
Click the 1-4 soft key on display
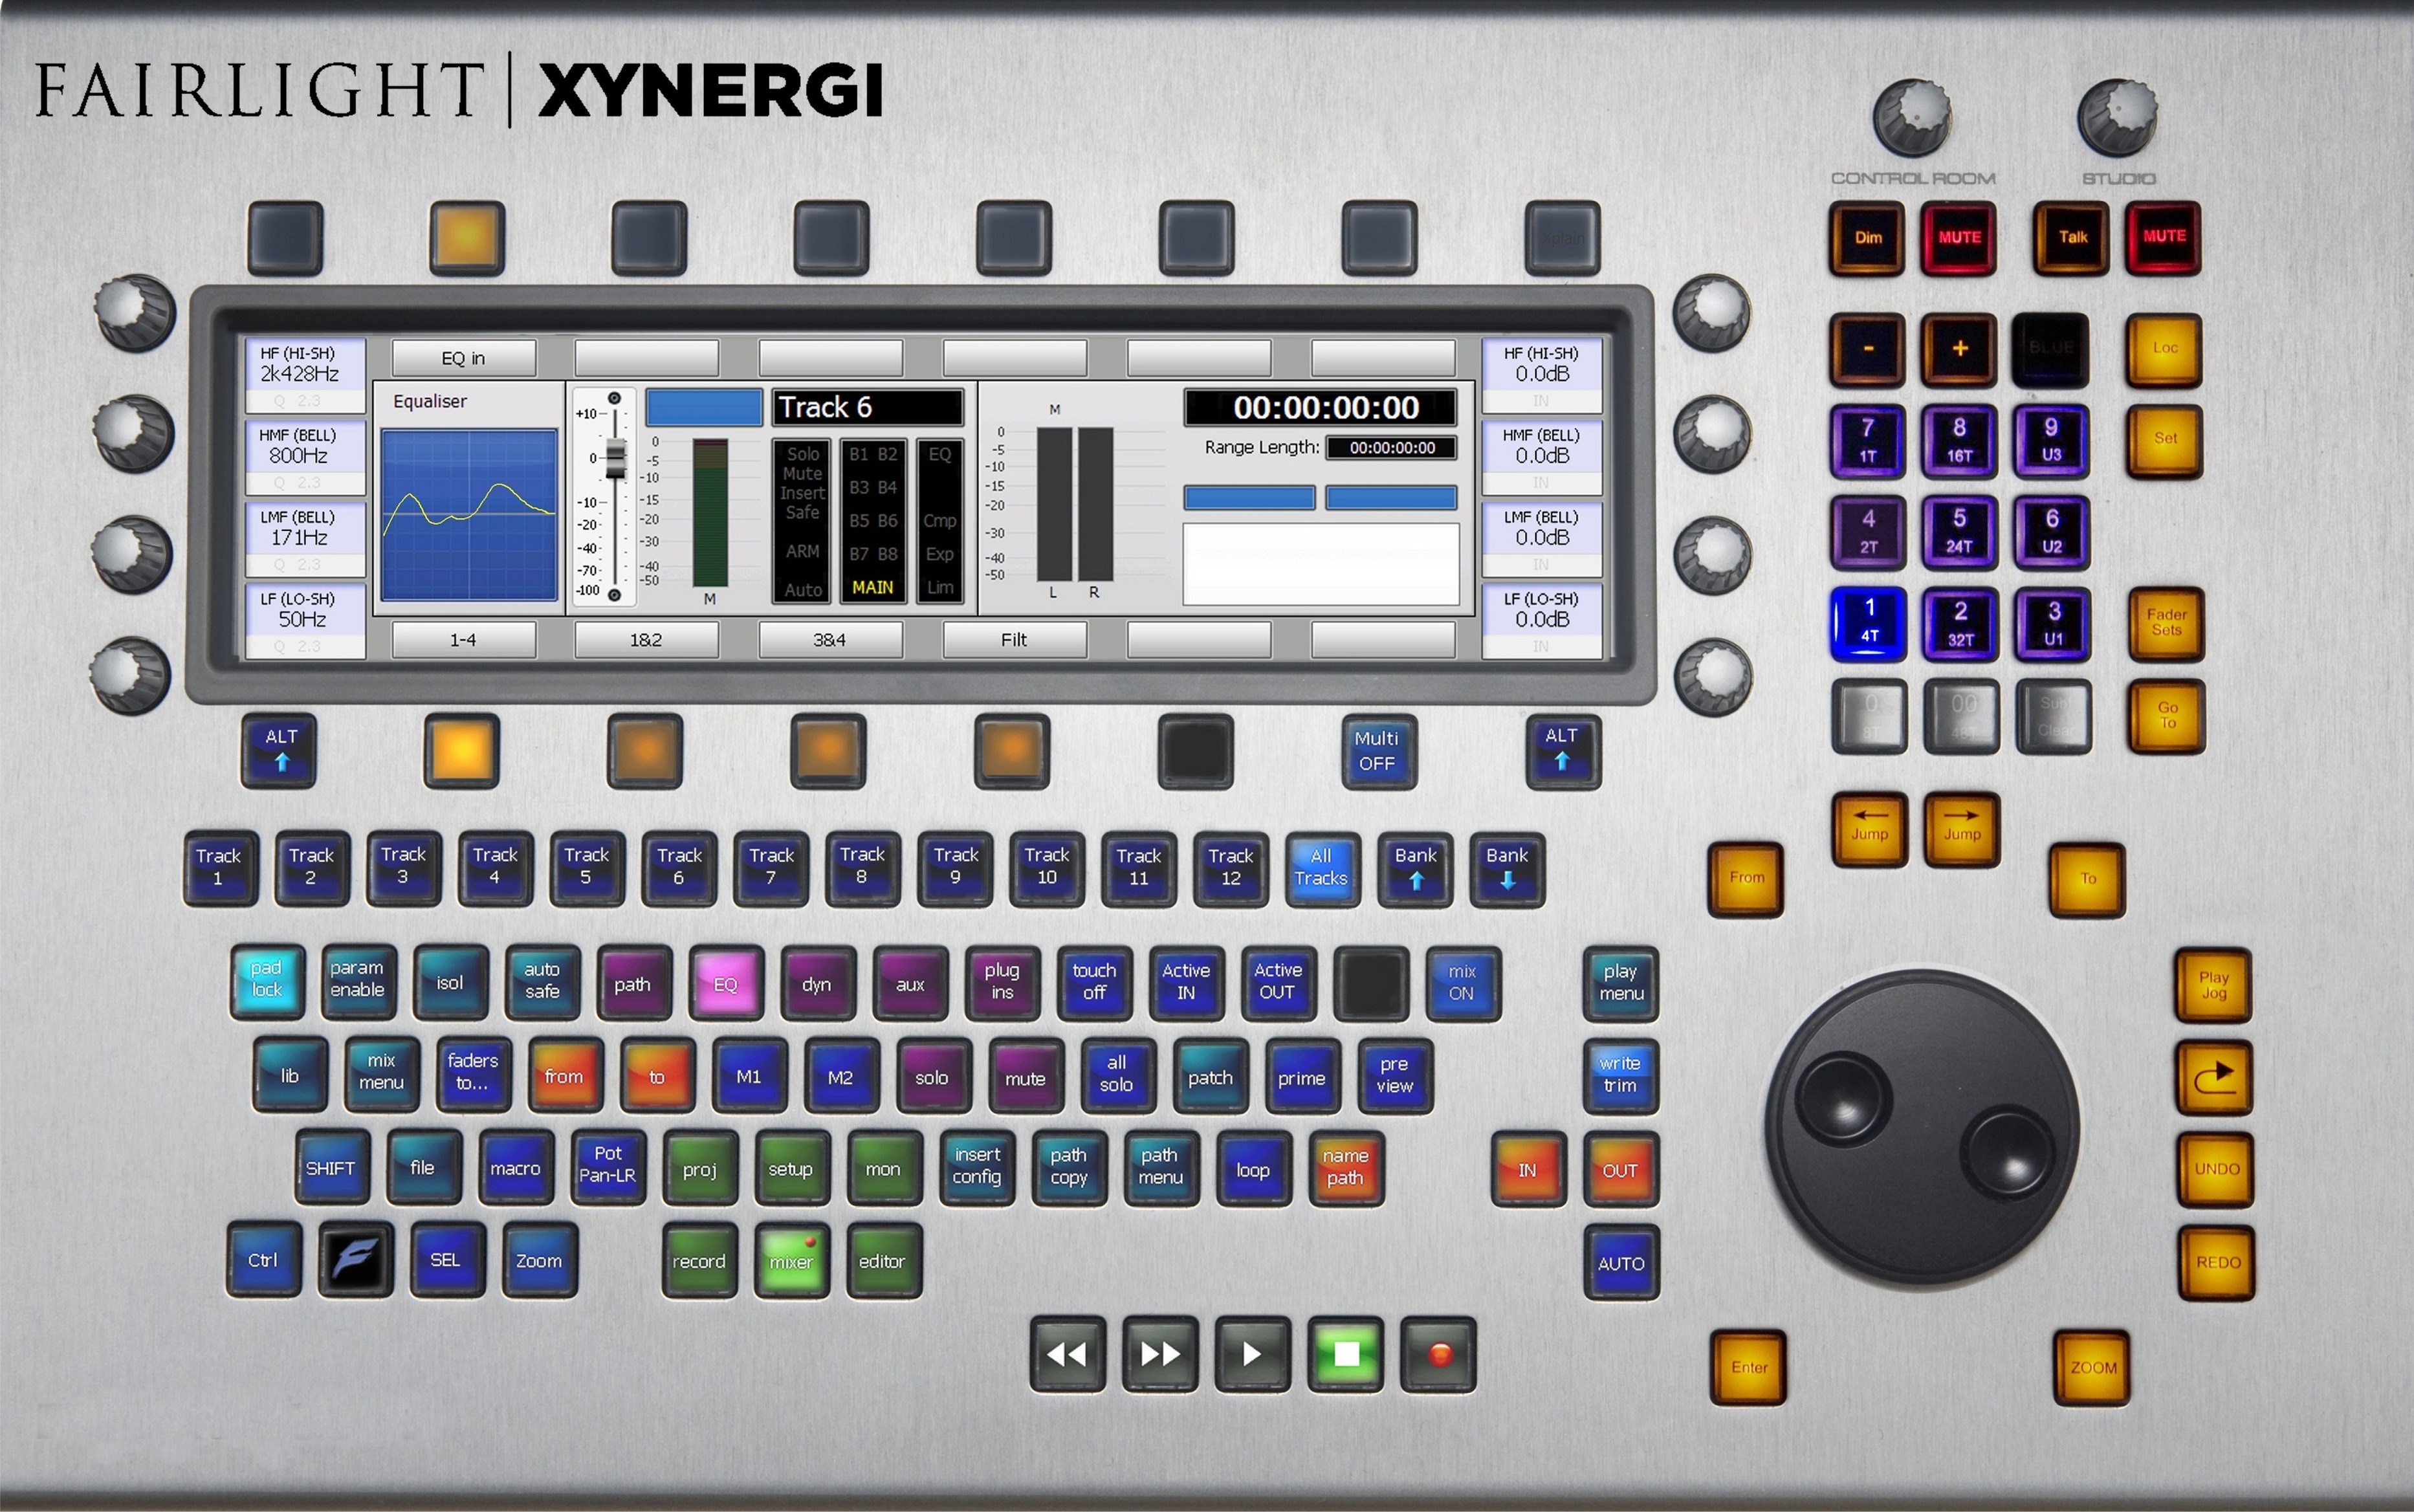point(463,640)
